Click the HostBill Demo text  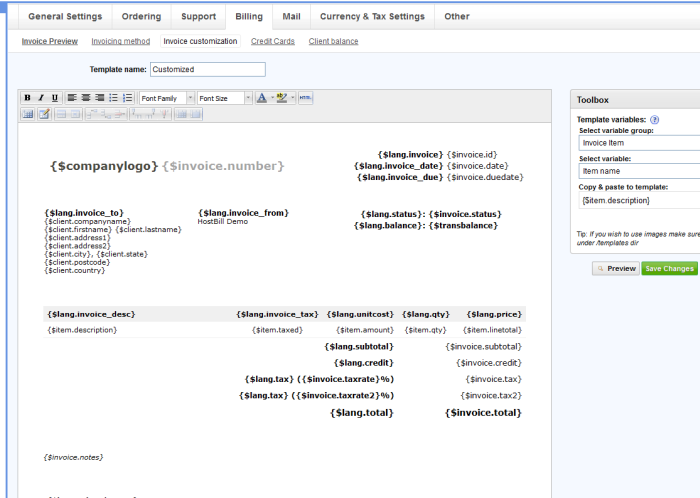(223, 221)
